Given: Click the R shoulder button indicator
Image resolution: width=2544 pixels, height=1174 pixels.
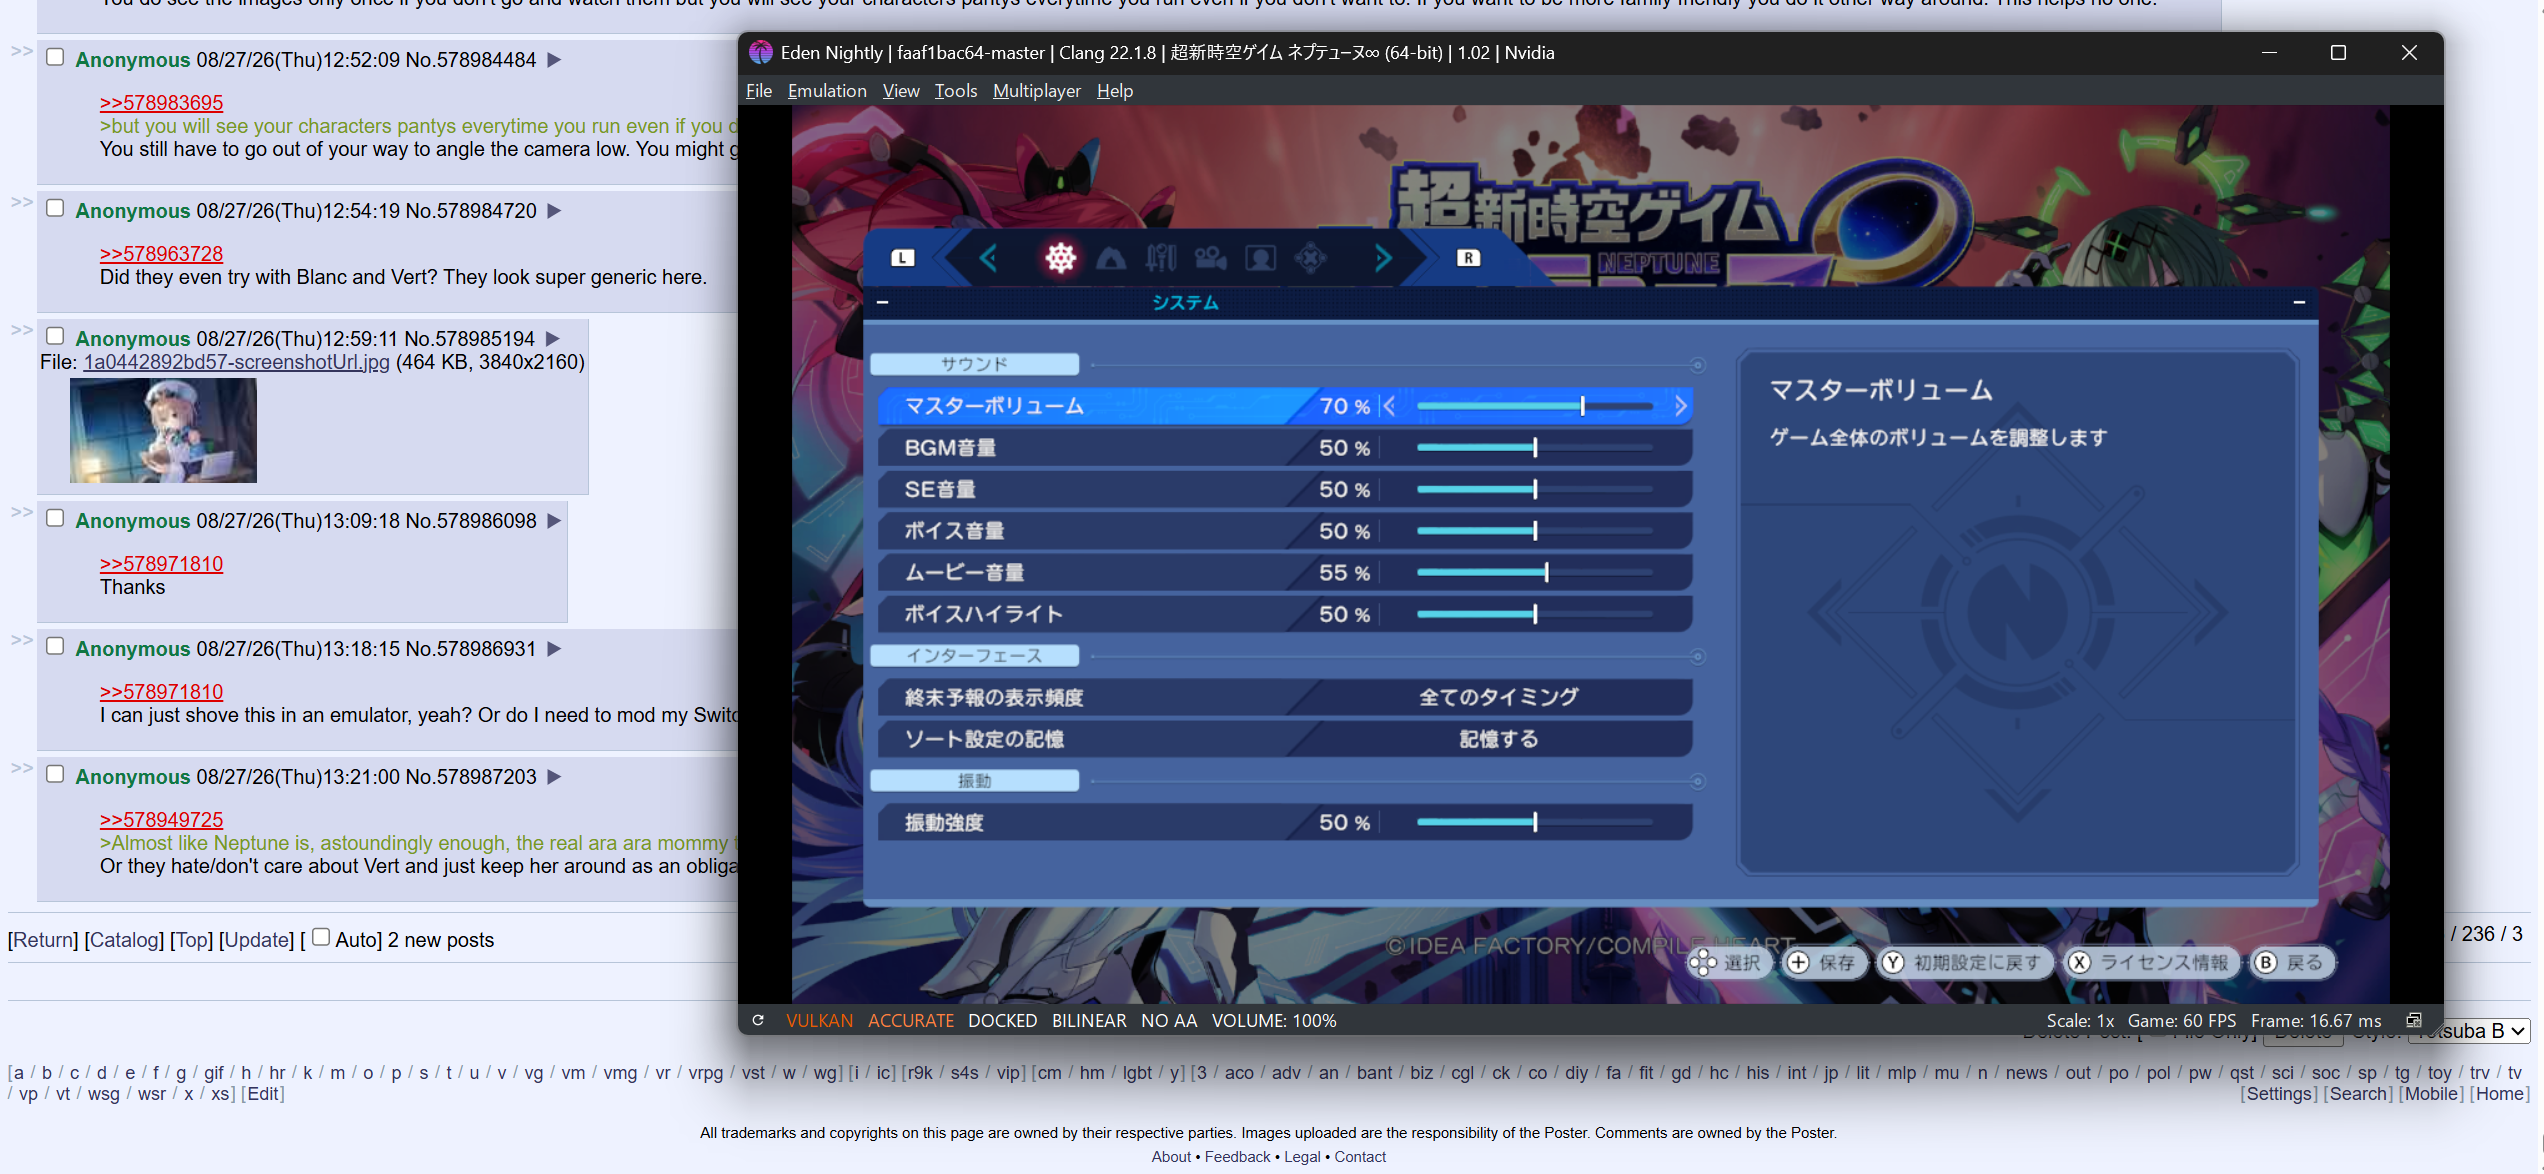Looking at the screenshot, I should [x=1468, y=258].
